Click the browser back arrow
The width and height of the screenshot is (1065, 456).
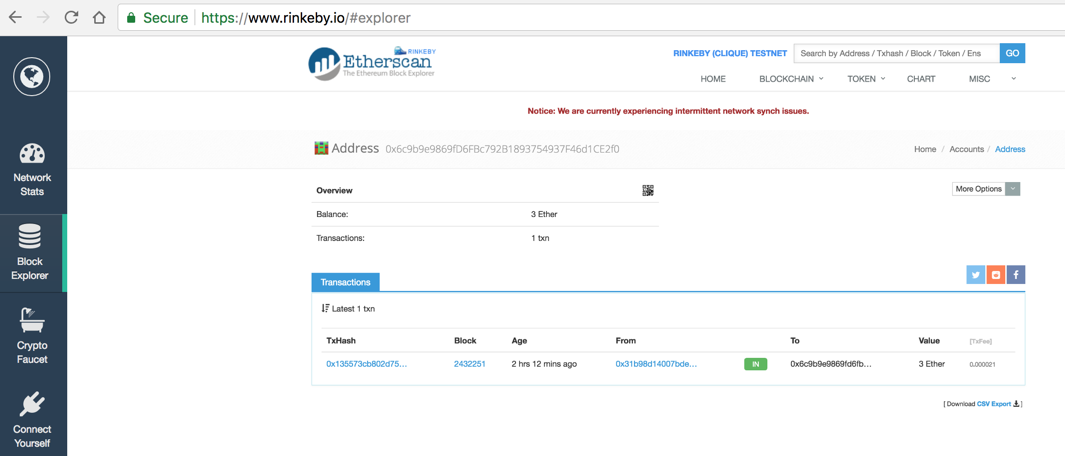point(15,18)
